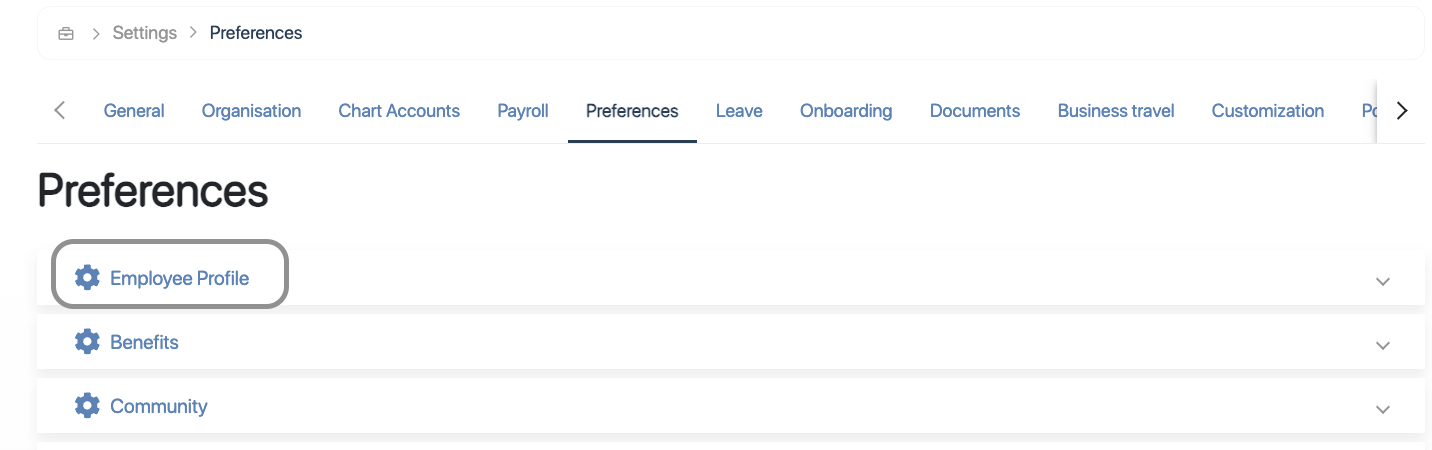
Task: Click the briefcase home breadcrumb icon
Action: tap(66, 34)
